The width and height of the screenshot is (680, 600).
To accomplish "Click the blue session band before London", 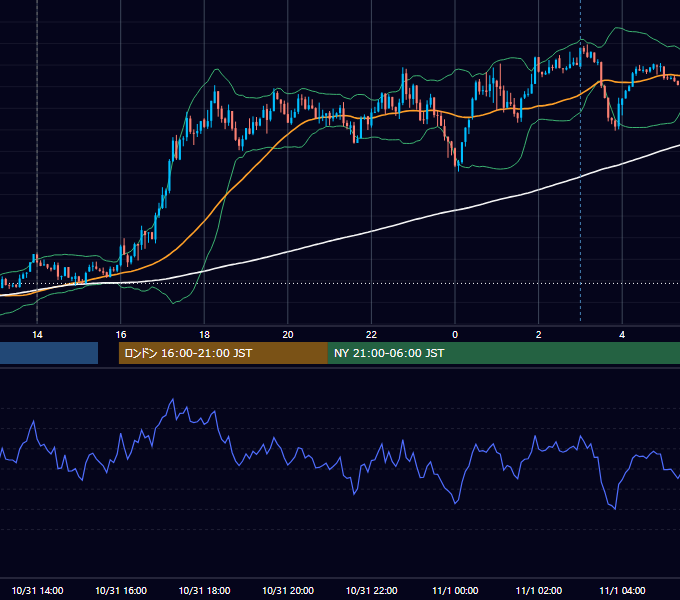I will pos(49,353).
